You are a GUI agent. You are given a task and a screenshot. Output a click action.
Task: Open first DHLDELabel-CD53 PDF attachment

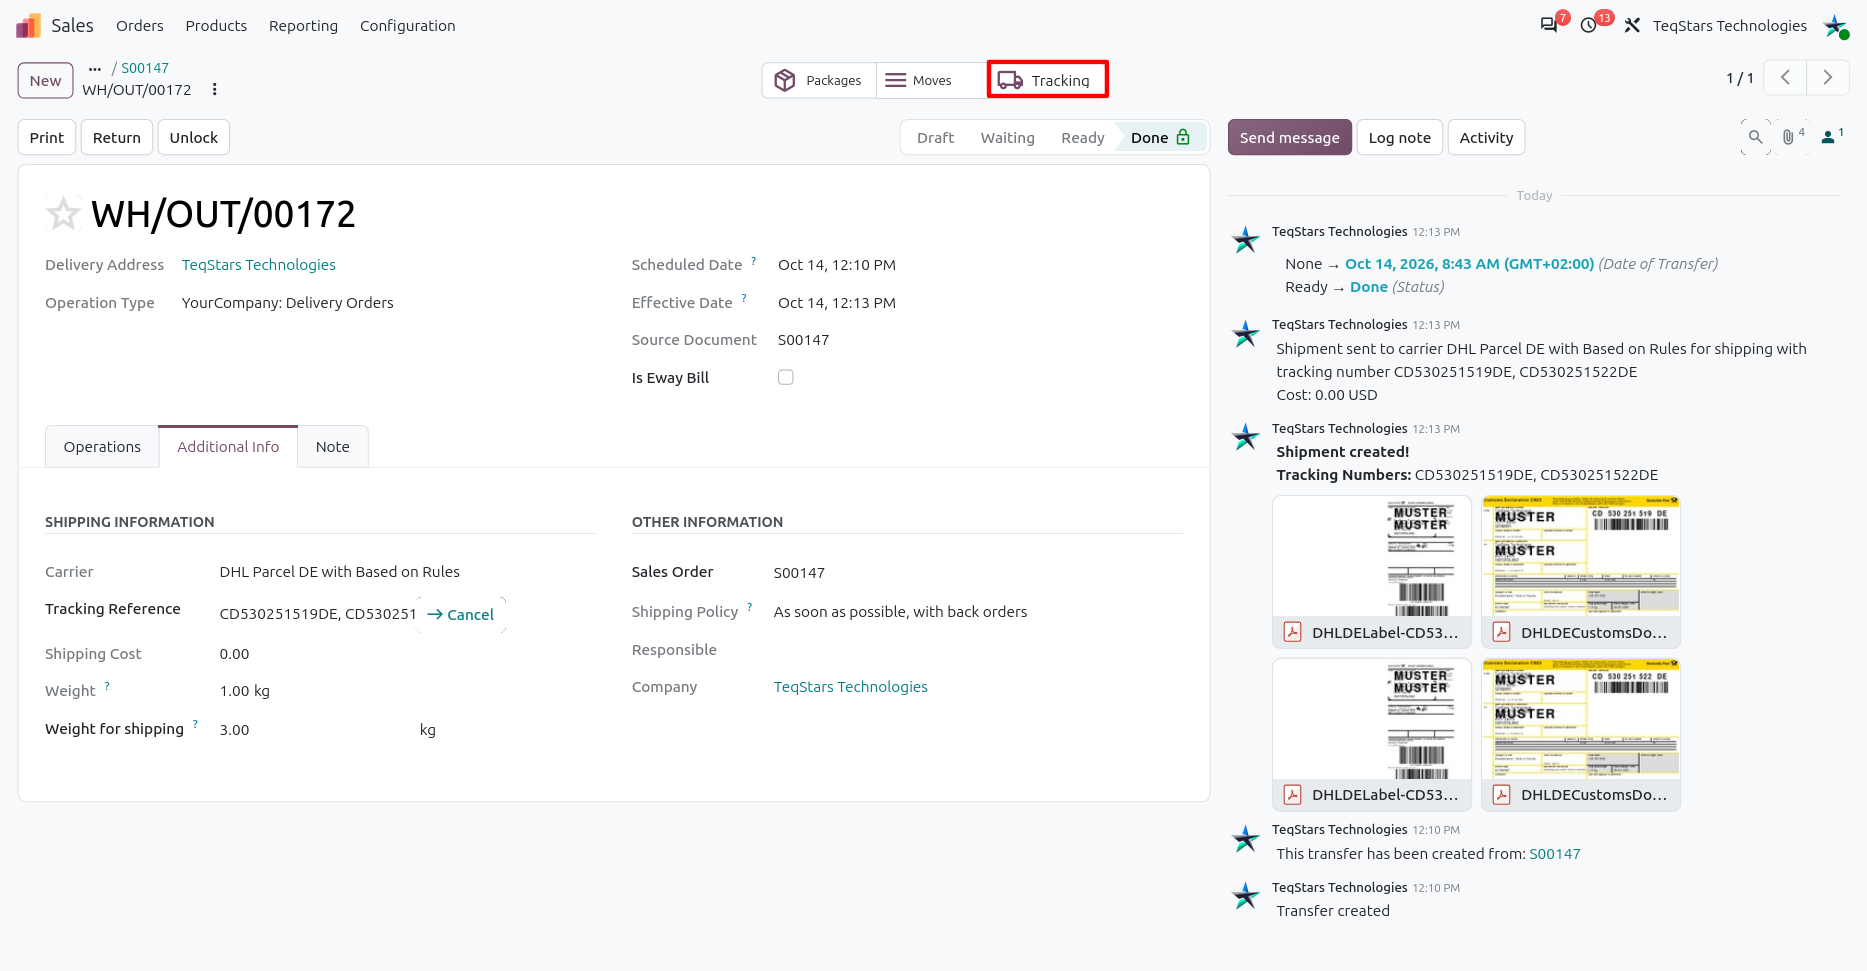pyautogui.click(x=1372, y=571)
